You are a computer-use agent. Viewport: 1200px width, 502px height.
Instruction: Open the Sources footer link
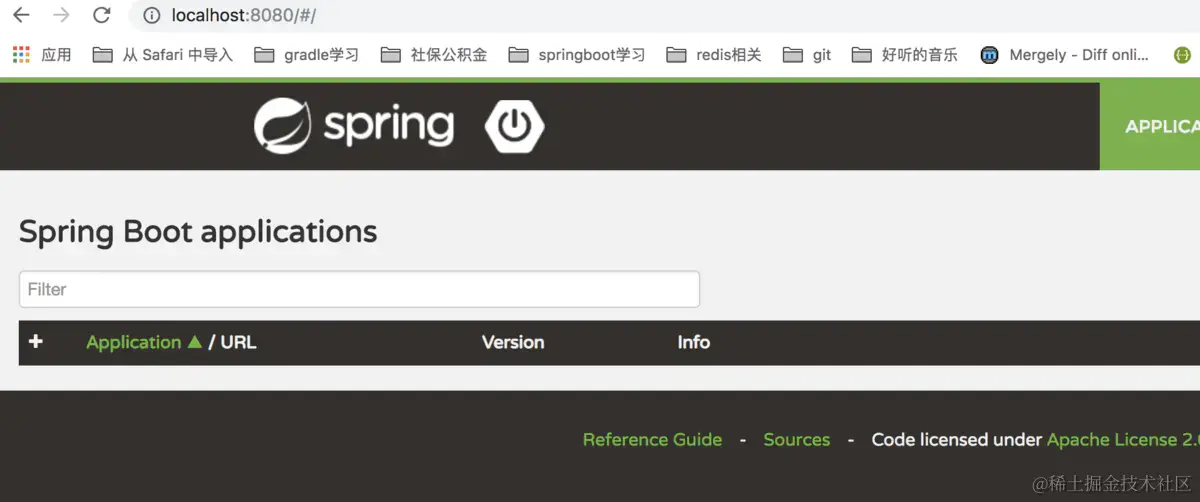click(797, 439)
